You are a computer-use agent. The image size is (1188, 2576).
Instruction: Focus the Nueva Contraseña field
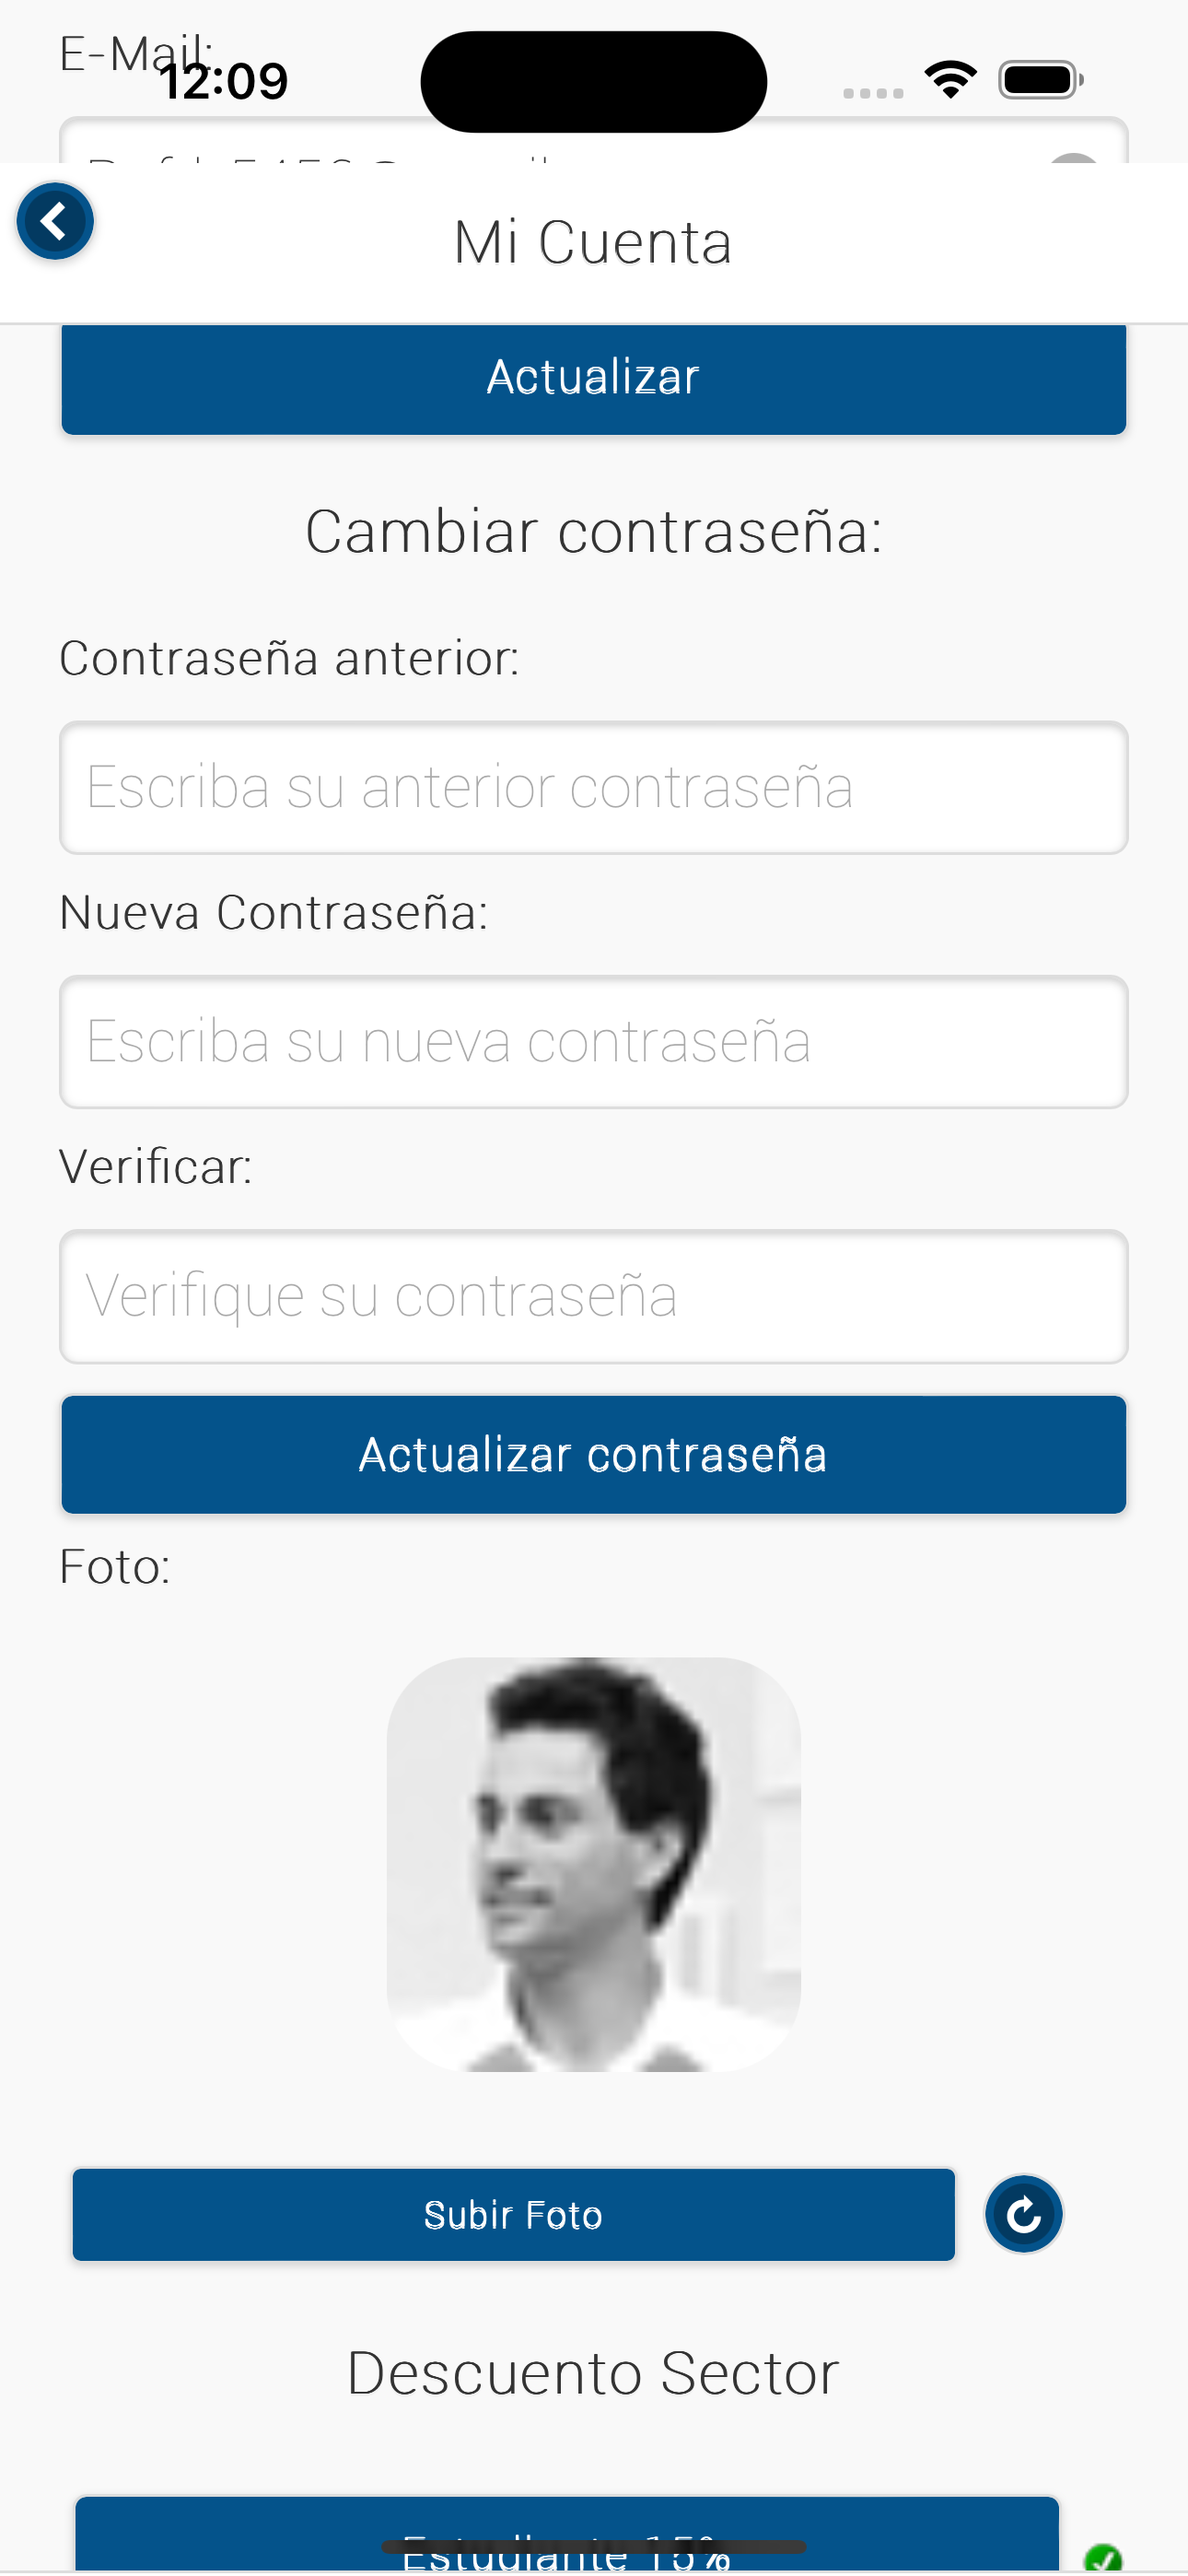pos(594,1041)
